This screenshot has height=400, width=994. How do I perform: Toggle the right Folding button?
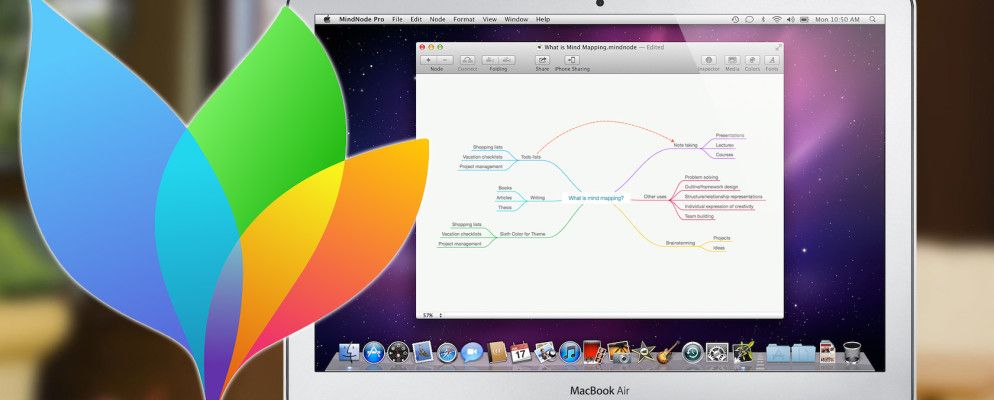(x=506, y=60)
